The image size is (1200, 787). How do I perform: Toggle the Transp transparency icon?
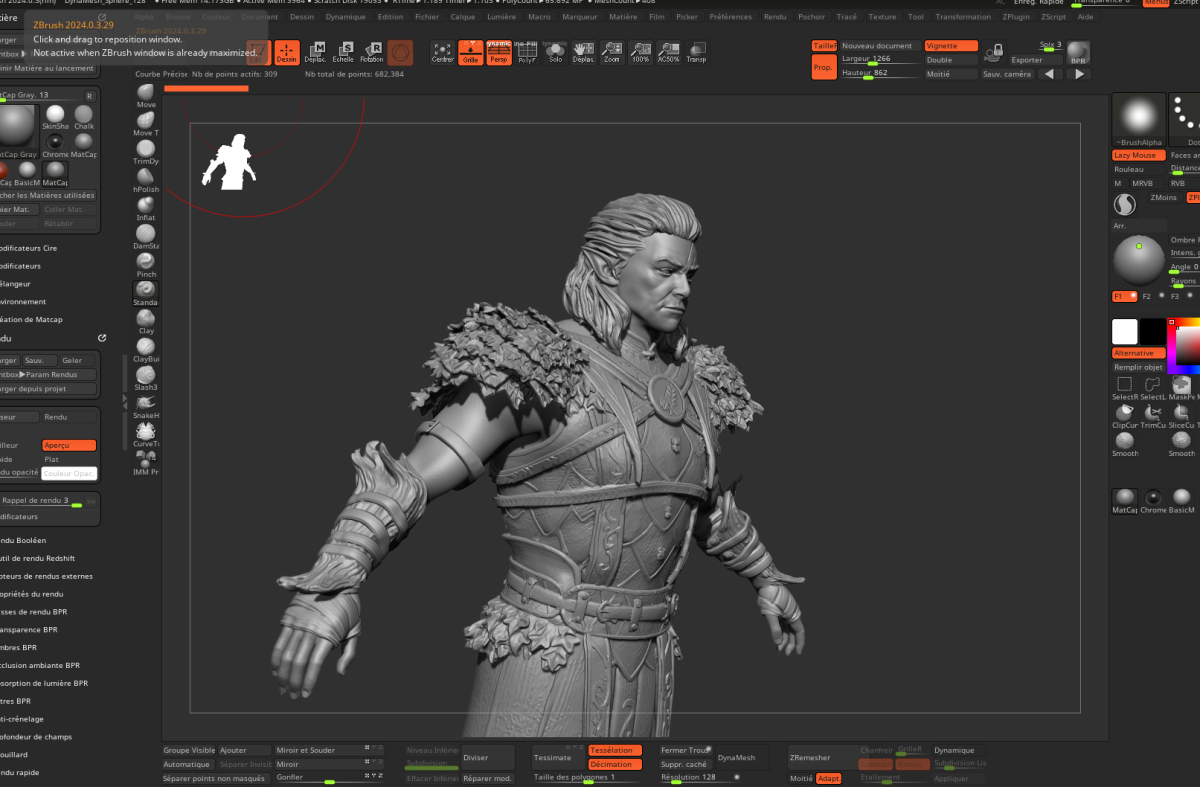pos(696,53)
